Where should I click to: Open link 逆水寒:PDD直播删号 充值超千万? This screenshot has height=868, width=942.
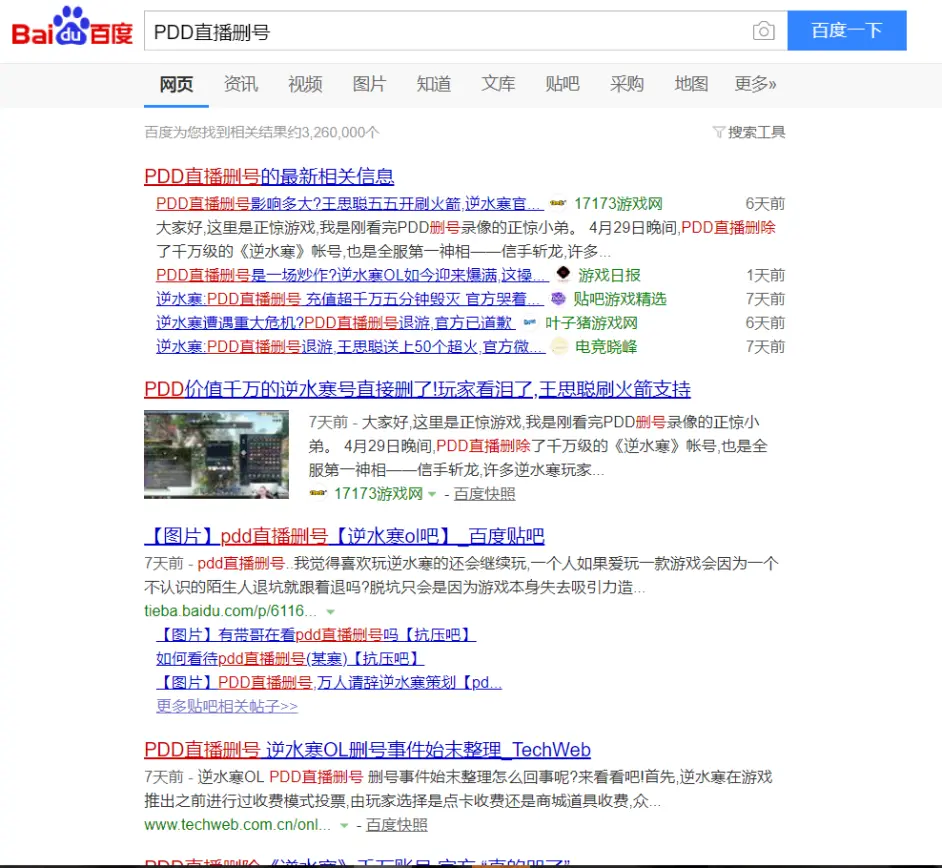coord(350,299)
